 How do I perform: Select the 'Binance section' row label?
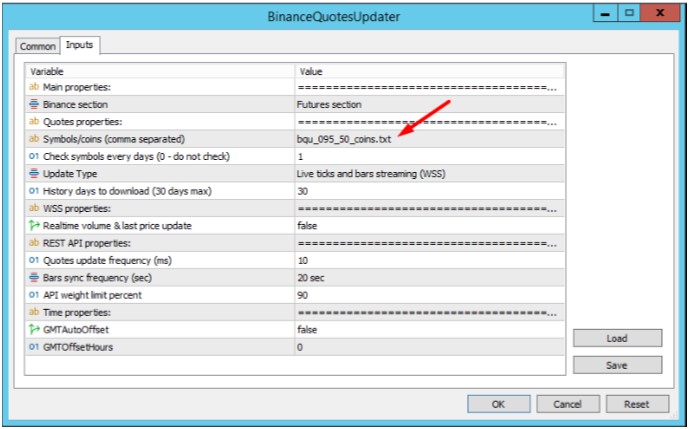(75, 104)
